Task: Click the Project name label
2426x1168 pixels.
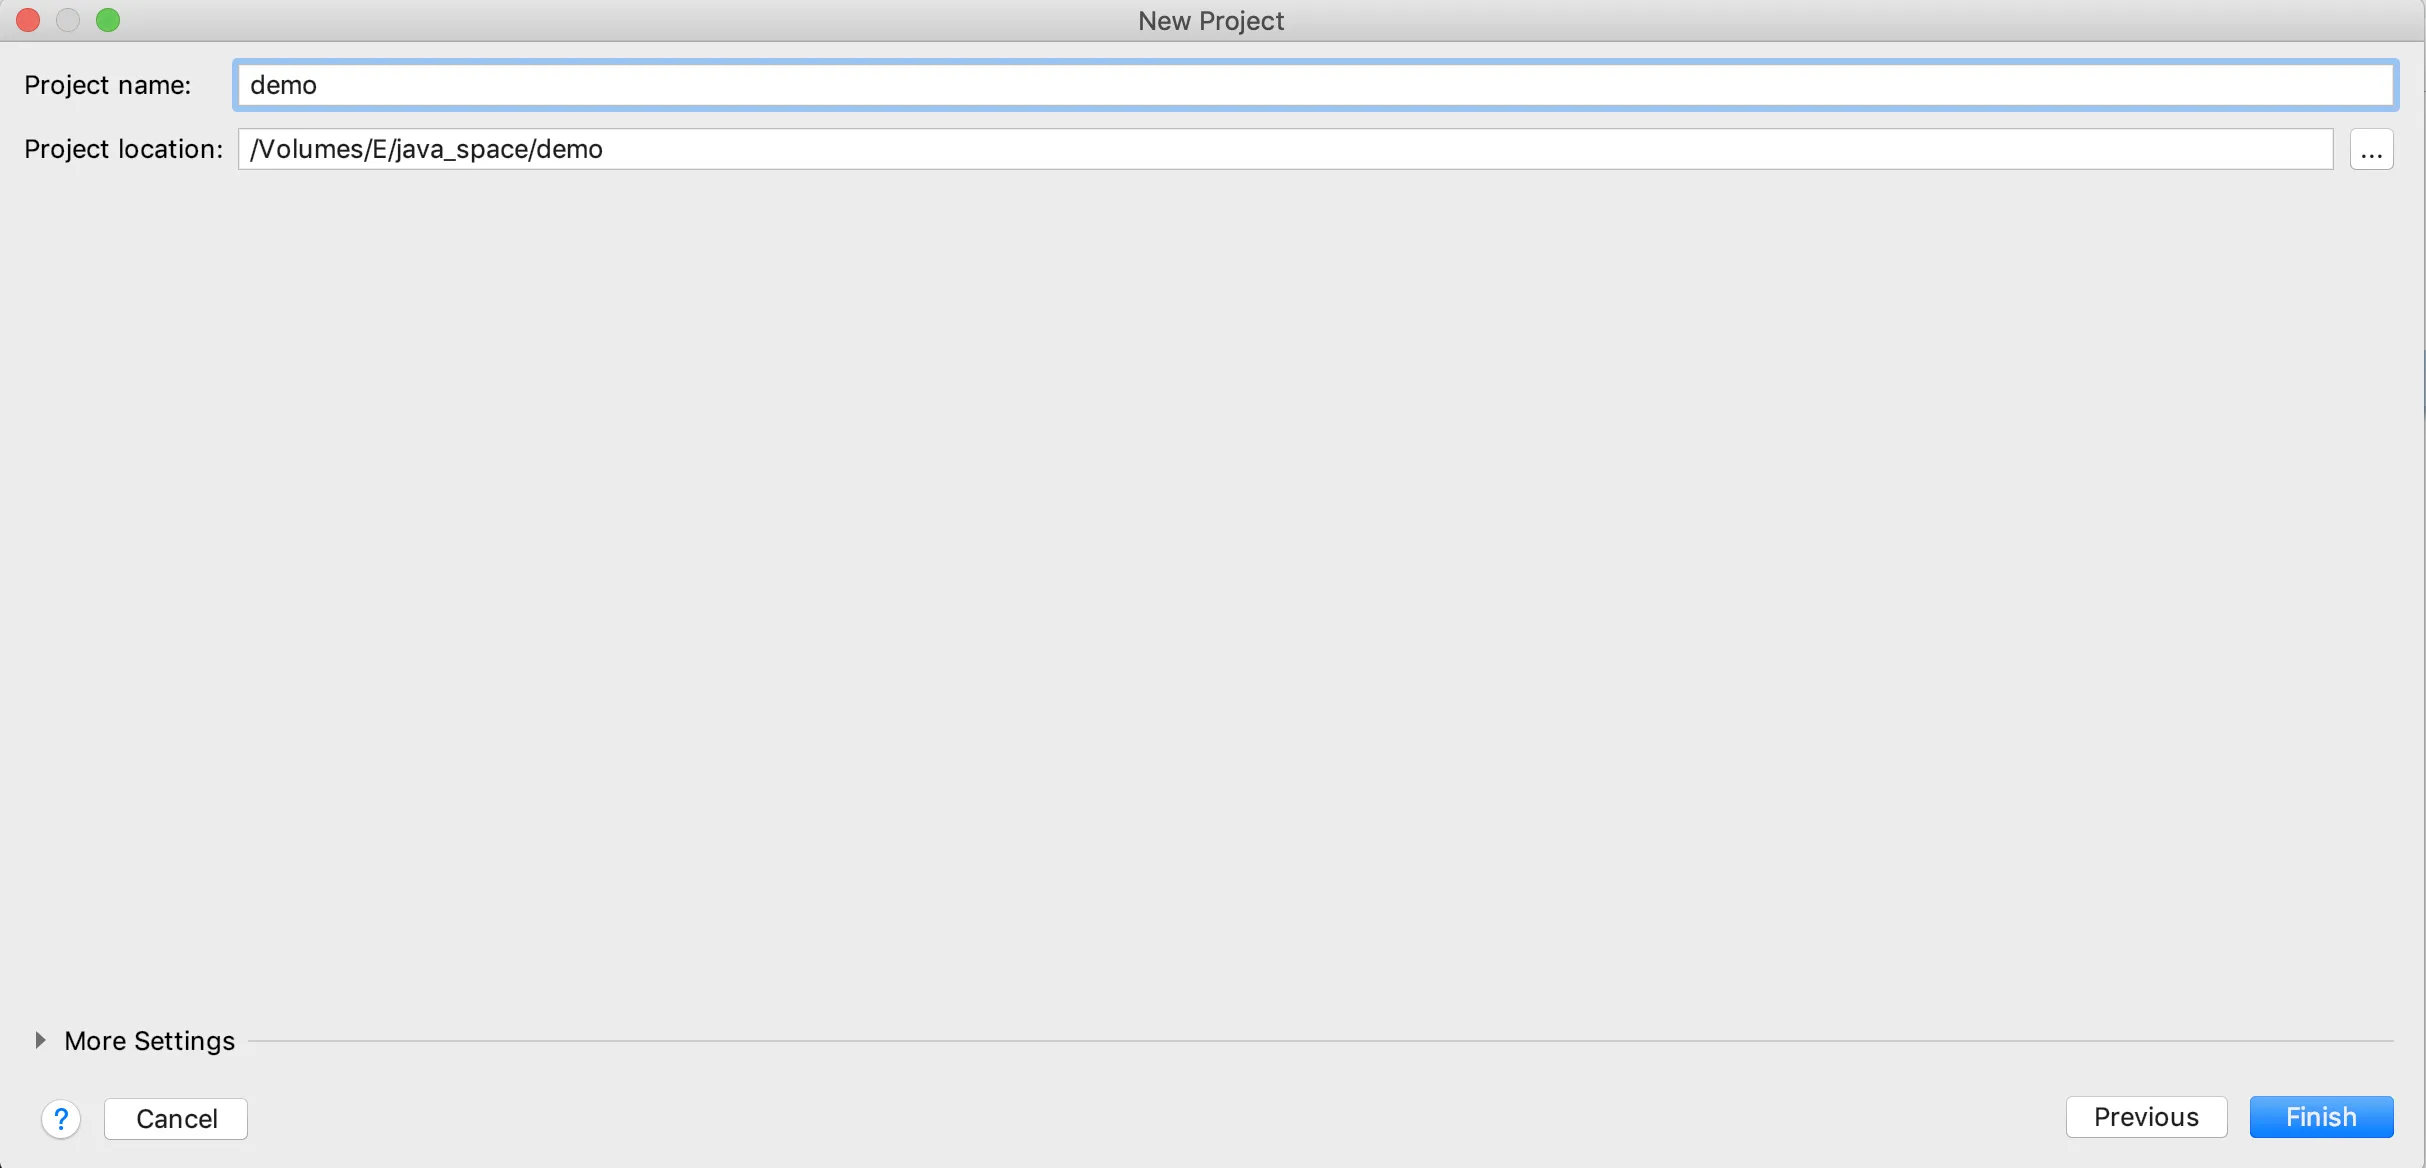Action: click(108, 85)
